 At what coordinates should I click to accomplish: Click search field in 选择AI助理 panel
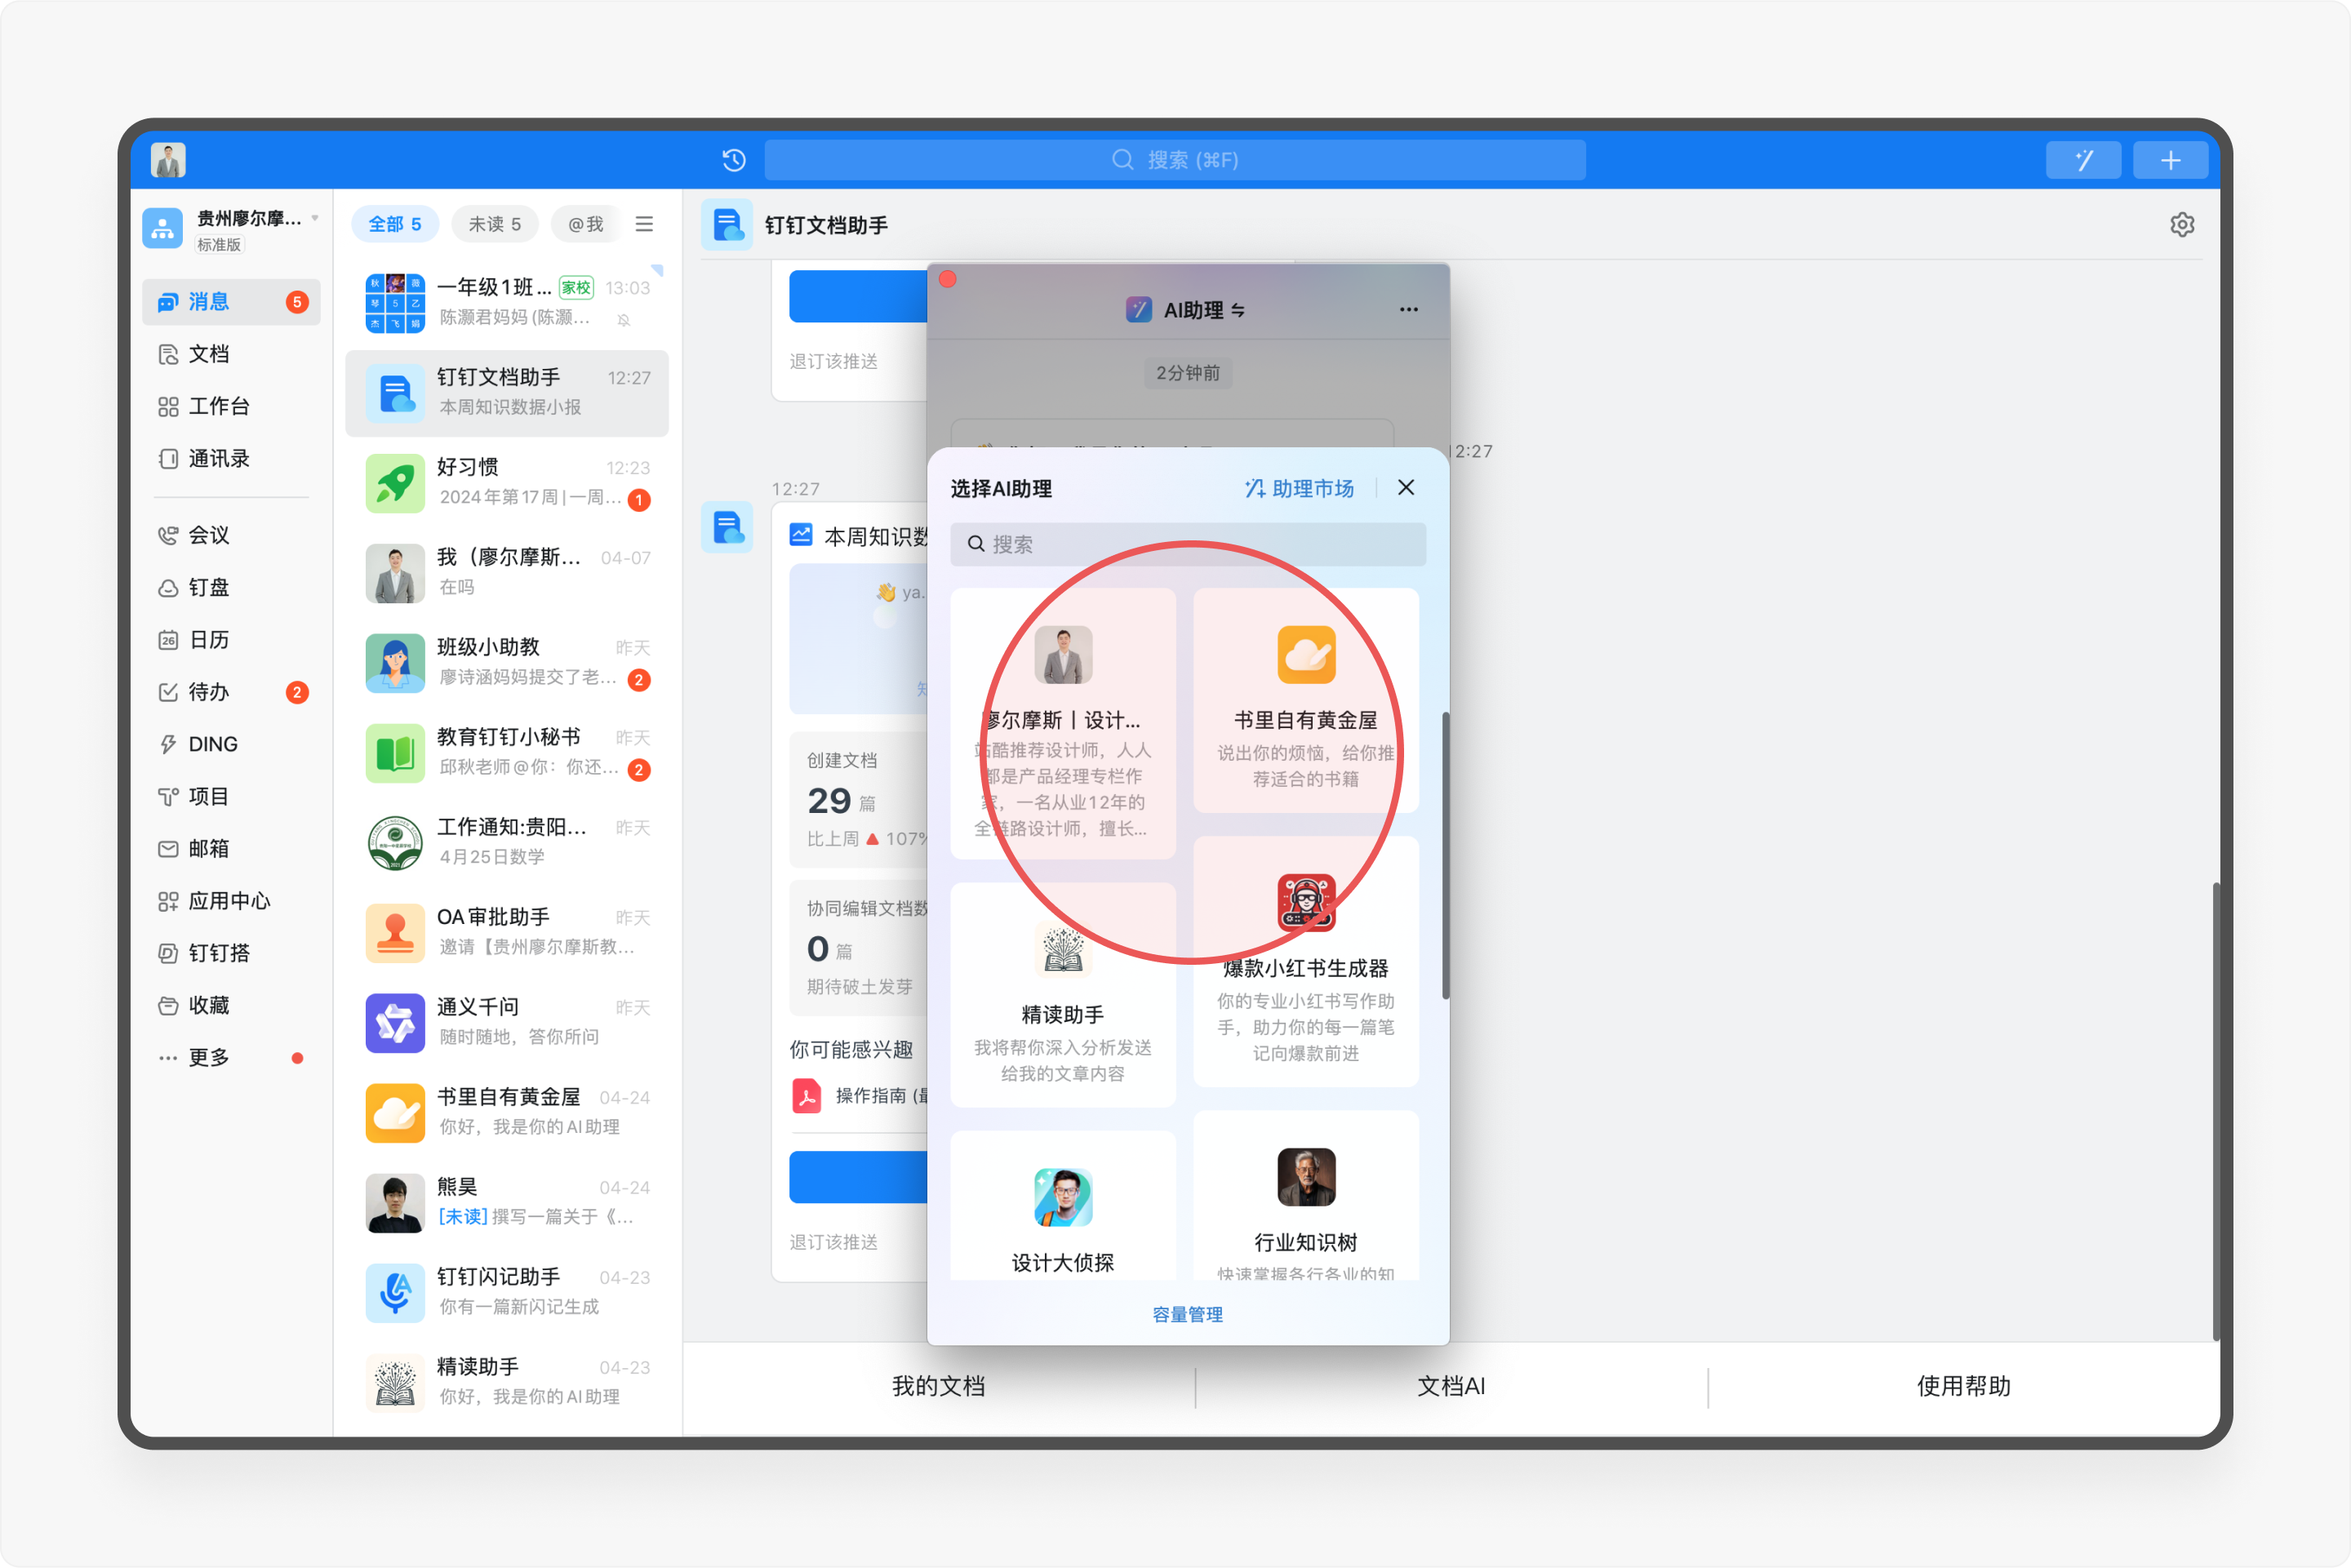pos(1187,544)
